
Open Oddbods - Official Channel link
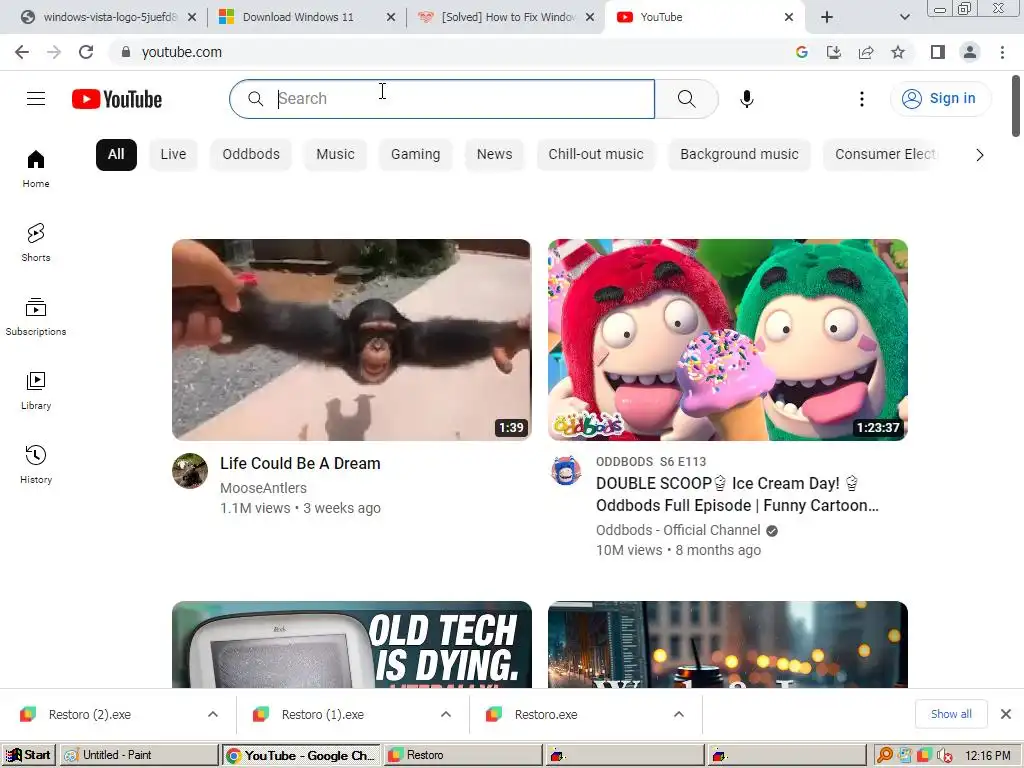[678, 530]
